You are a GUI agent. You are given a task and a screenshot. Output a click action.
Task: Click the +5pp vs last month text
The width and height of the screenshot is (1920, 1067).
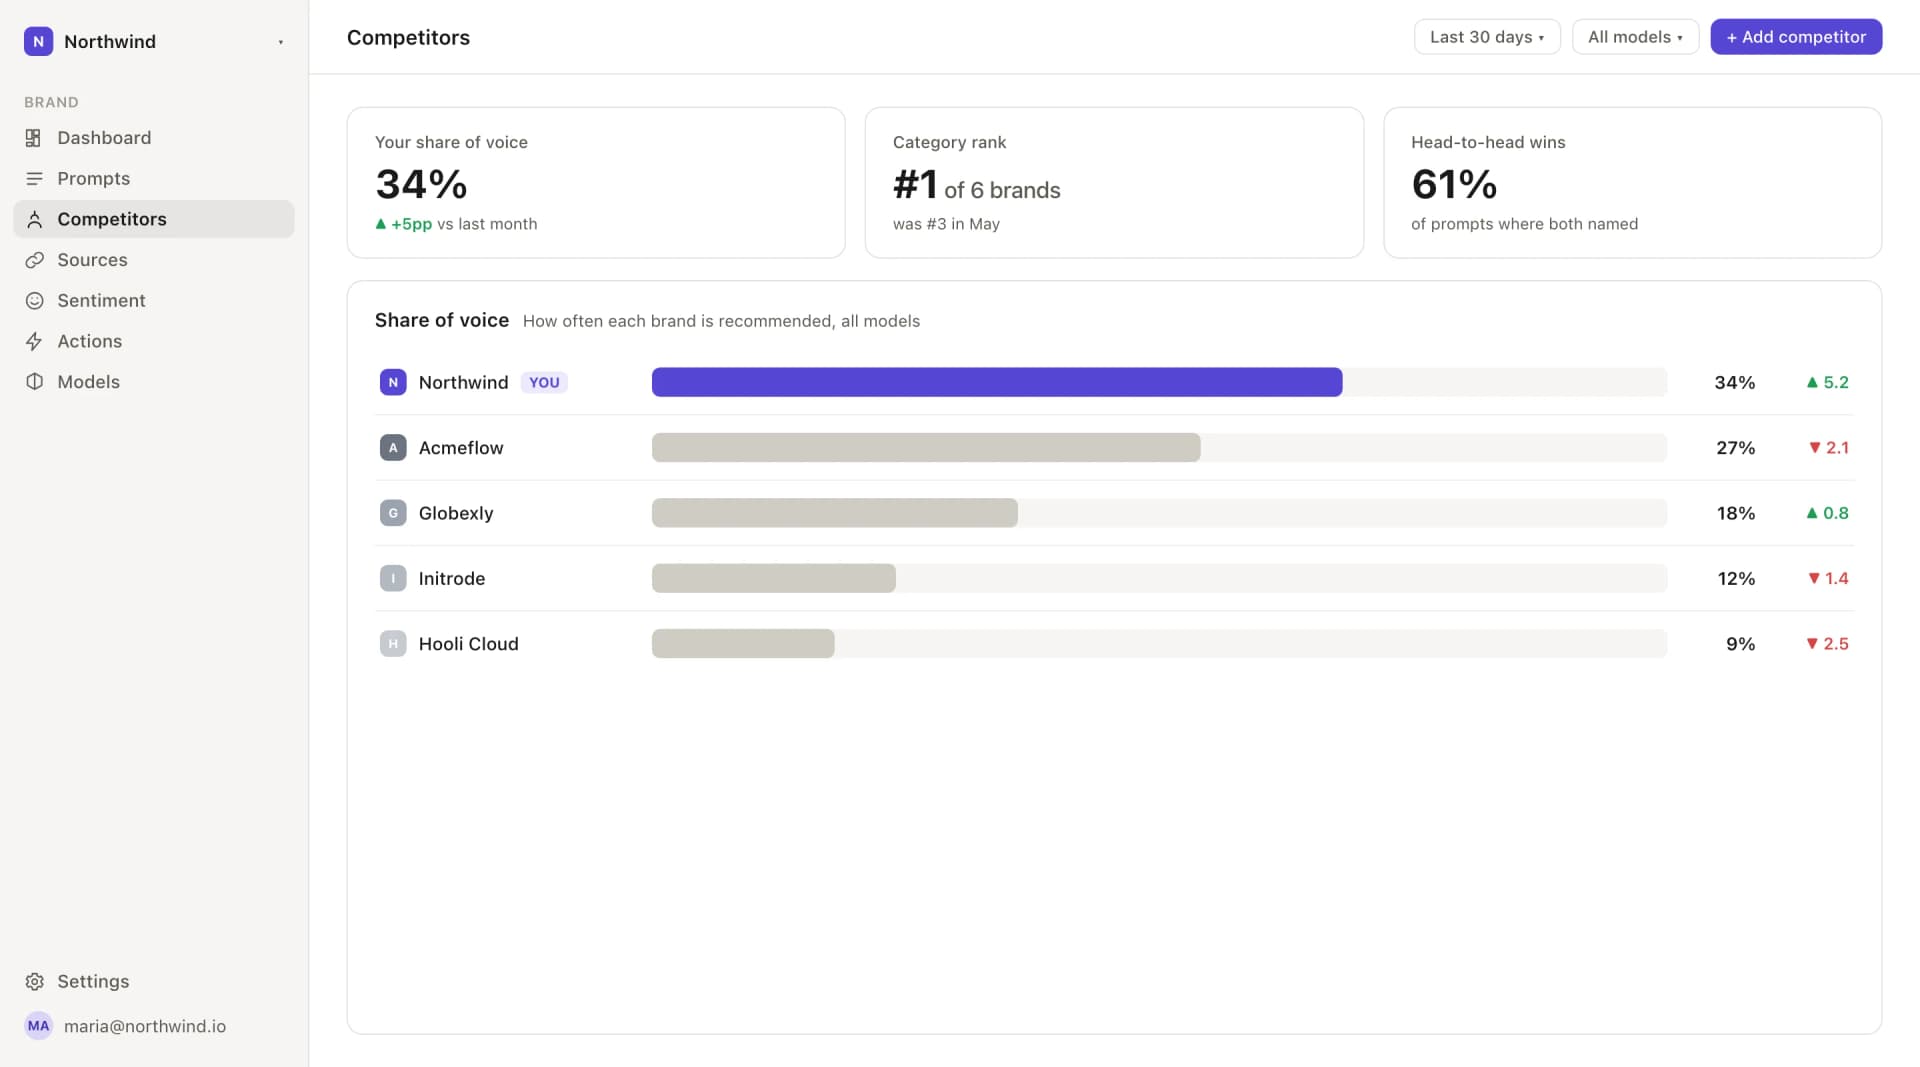point(456,224)
